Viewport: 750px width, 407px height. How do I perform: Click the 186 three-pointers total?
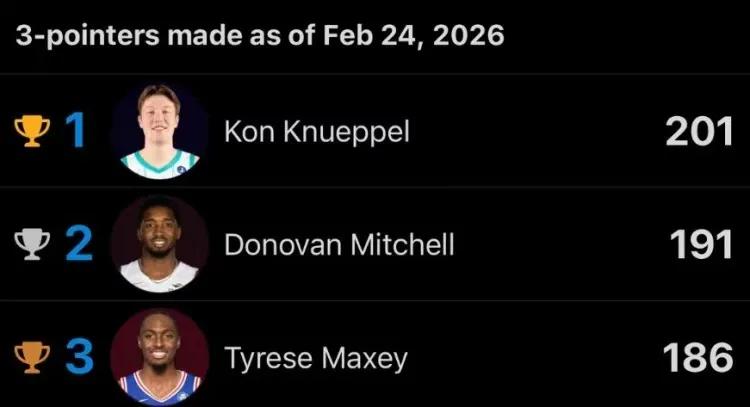(x=700, y=358)
